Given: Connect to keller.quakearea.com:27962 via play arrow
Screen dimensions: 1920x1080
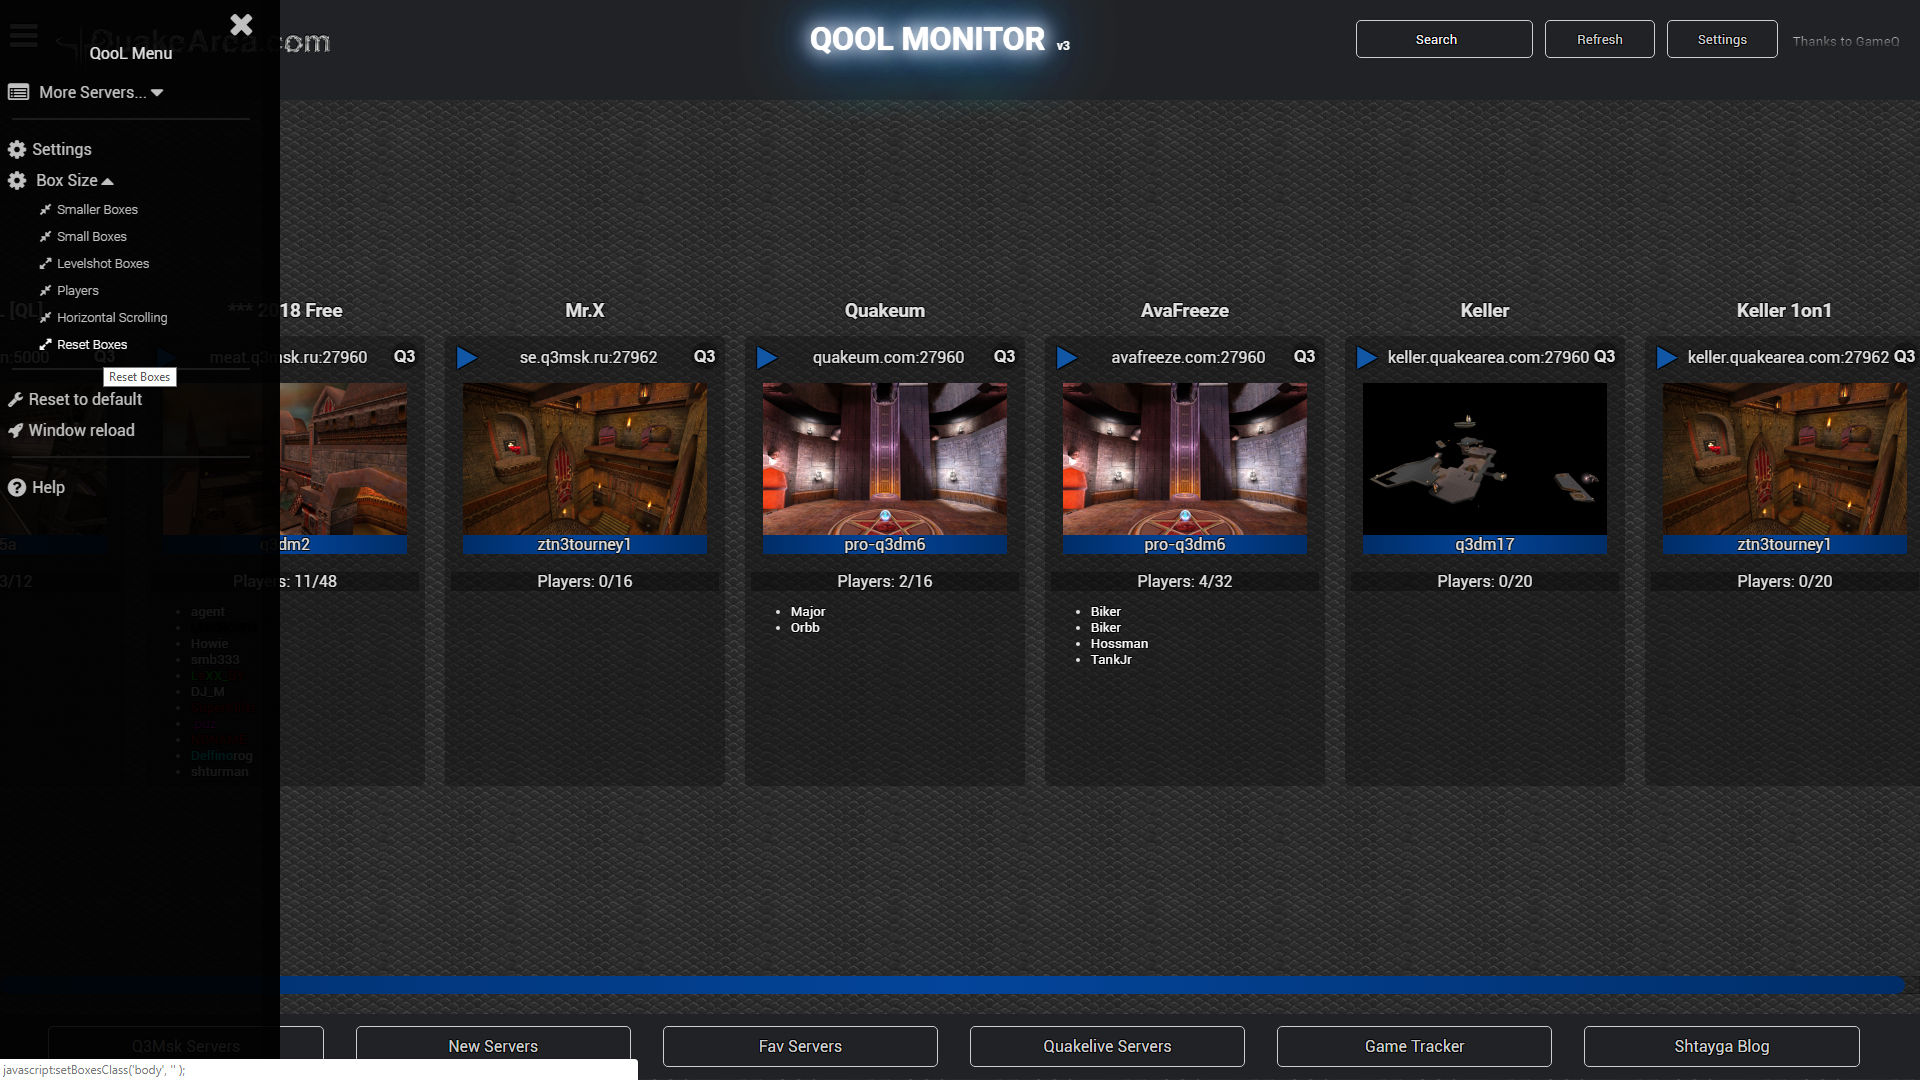Looking at the screenshot, I should point(1666,357).
